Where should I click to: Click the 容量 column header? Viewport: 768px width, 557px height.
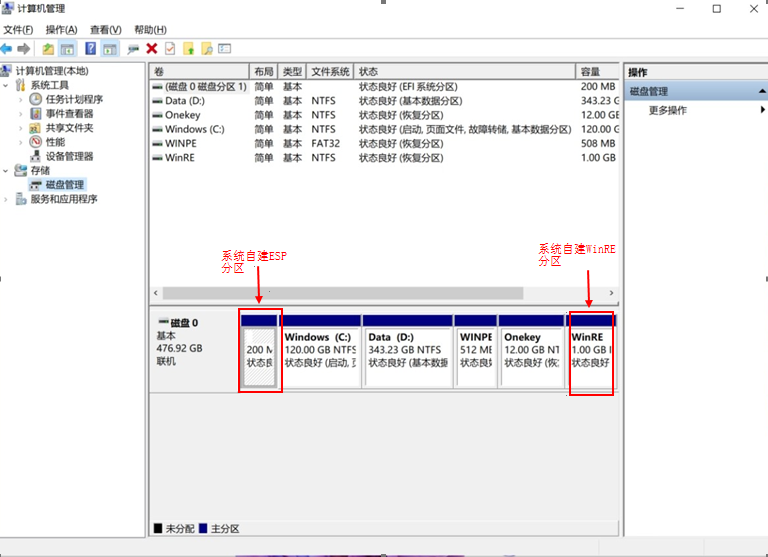point(590,72)
